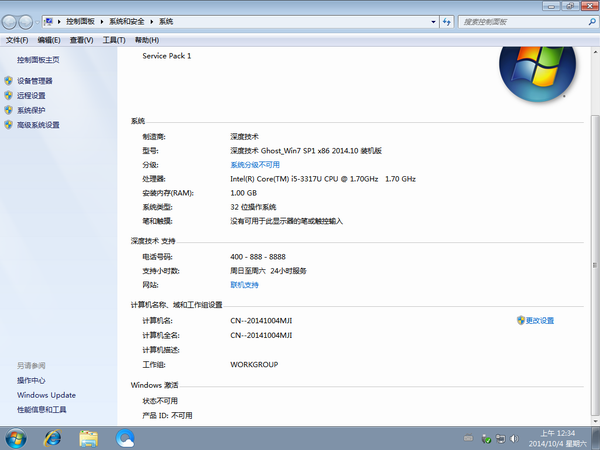Select the phone number 400 - 888 - 8888

tap(258, 257)
